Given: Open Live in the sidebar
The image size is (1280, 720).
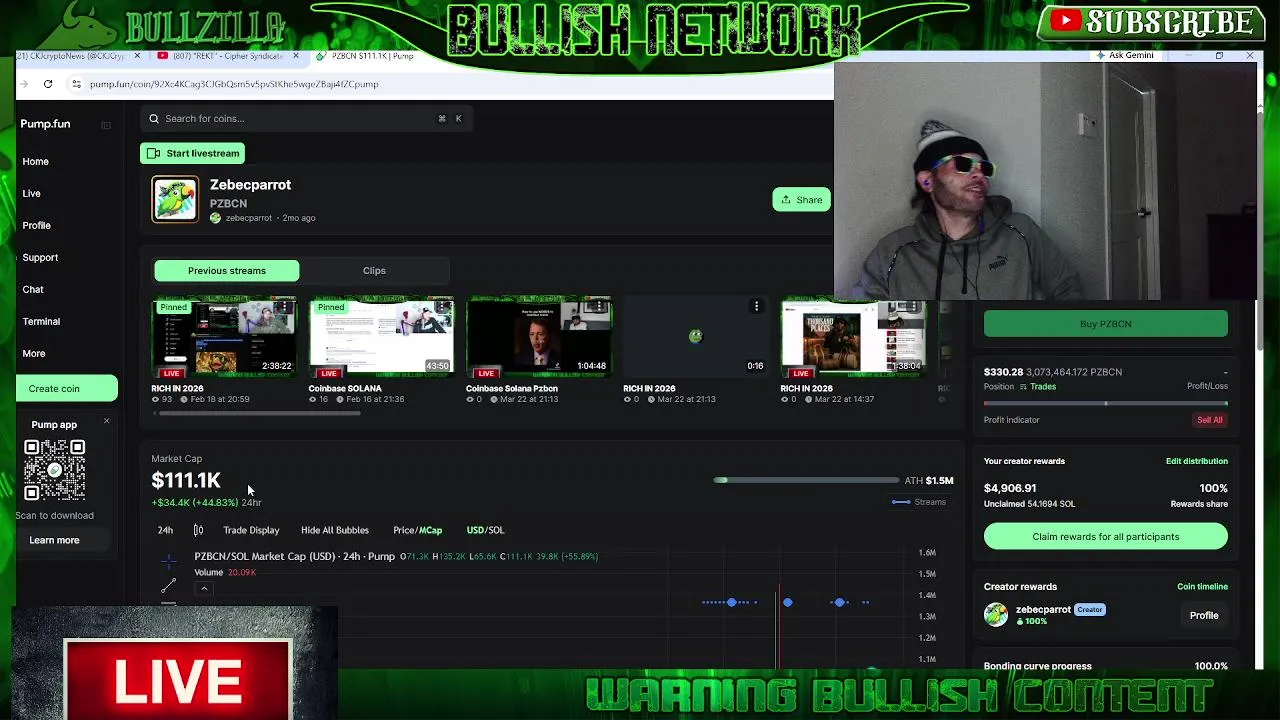Looking at the screenshot, I should coord(32,193).
